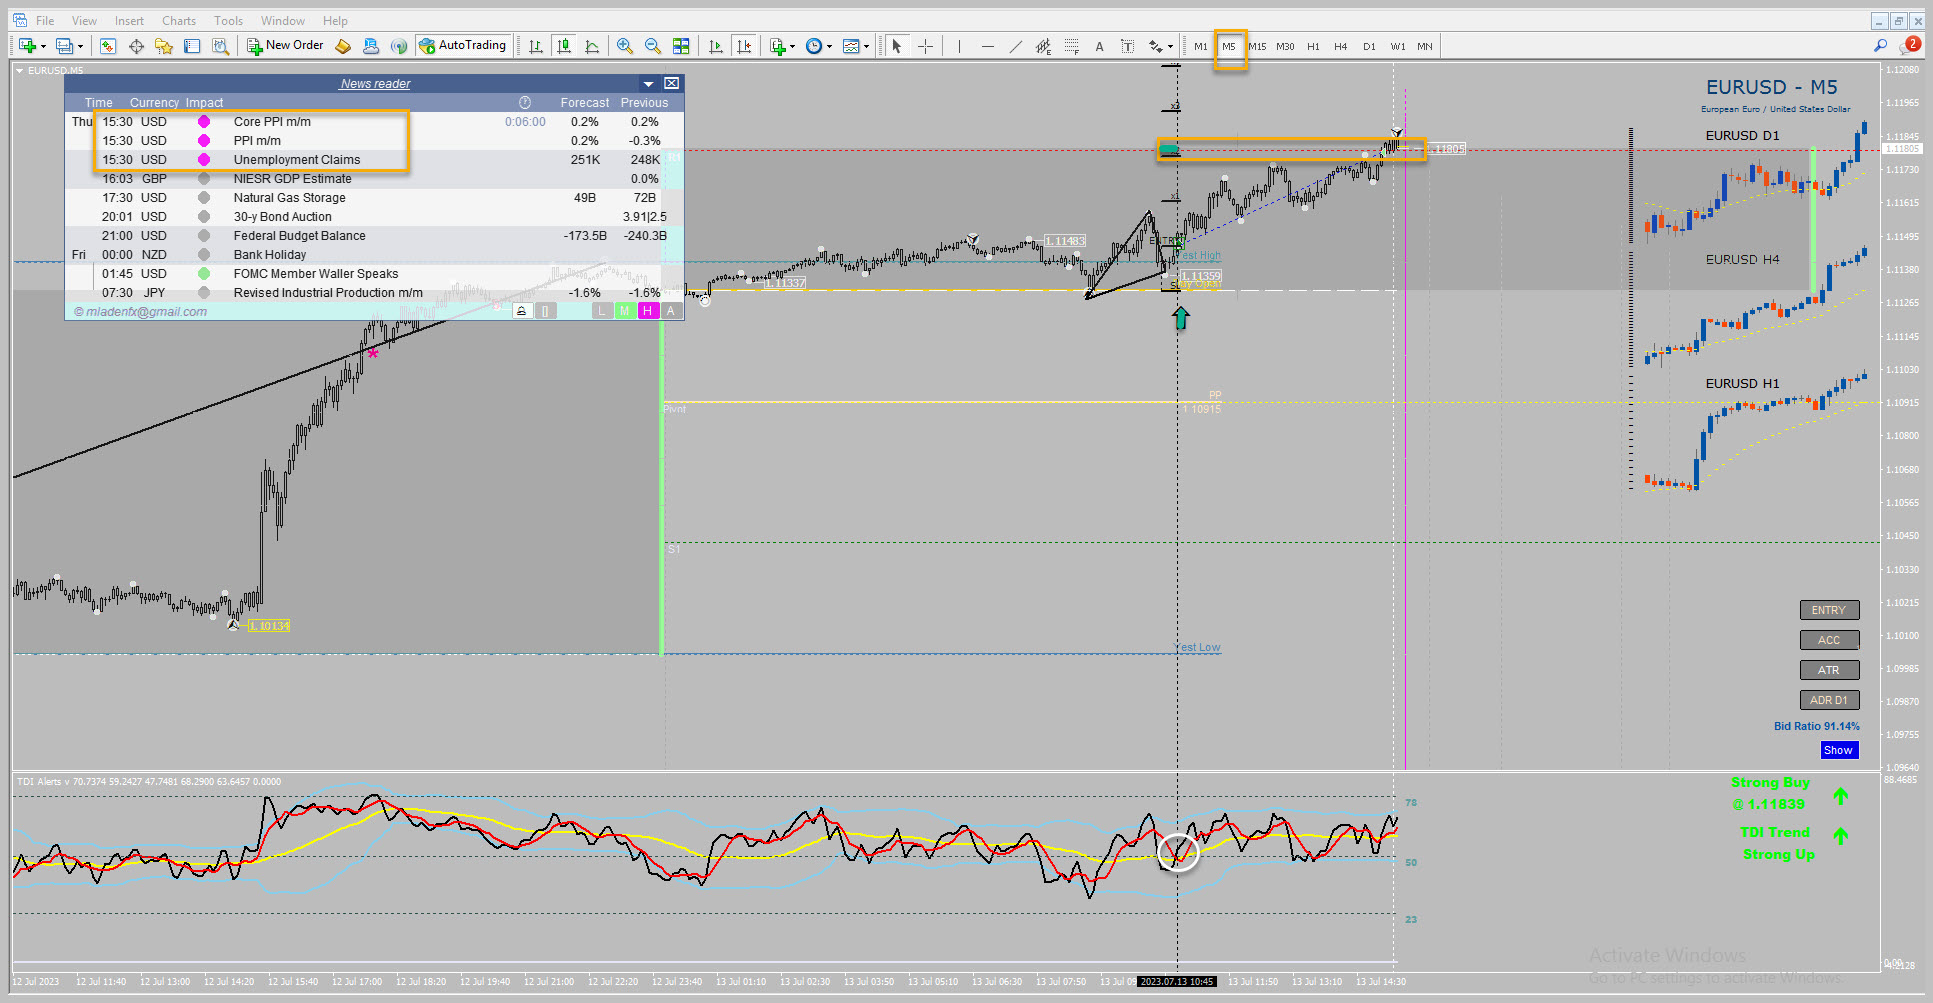Screen dimensions: 1933x1003
Task: Toggle high impact H filter in news reader
Action: pos(647,311)
